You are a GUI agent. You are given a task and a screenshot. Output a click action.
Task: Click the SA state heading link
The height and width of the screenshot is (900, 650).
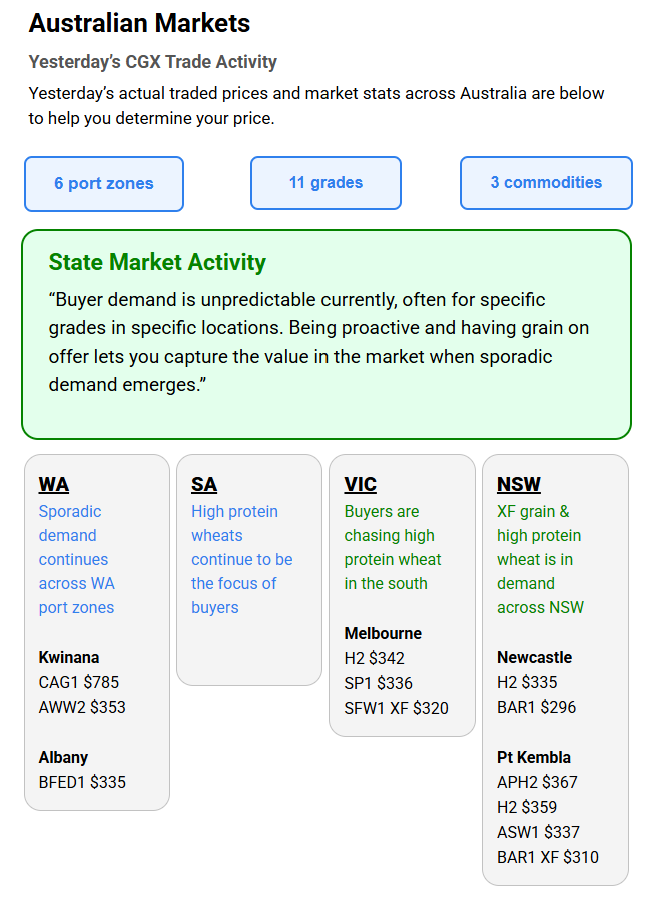(x=204, y=485)
